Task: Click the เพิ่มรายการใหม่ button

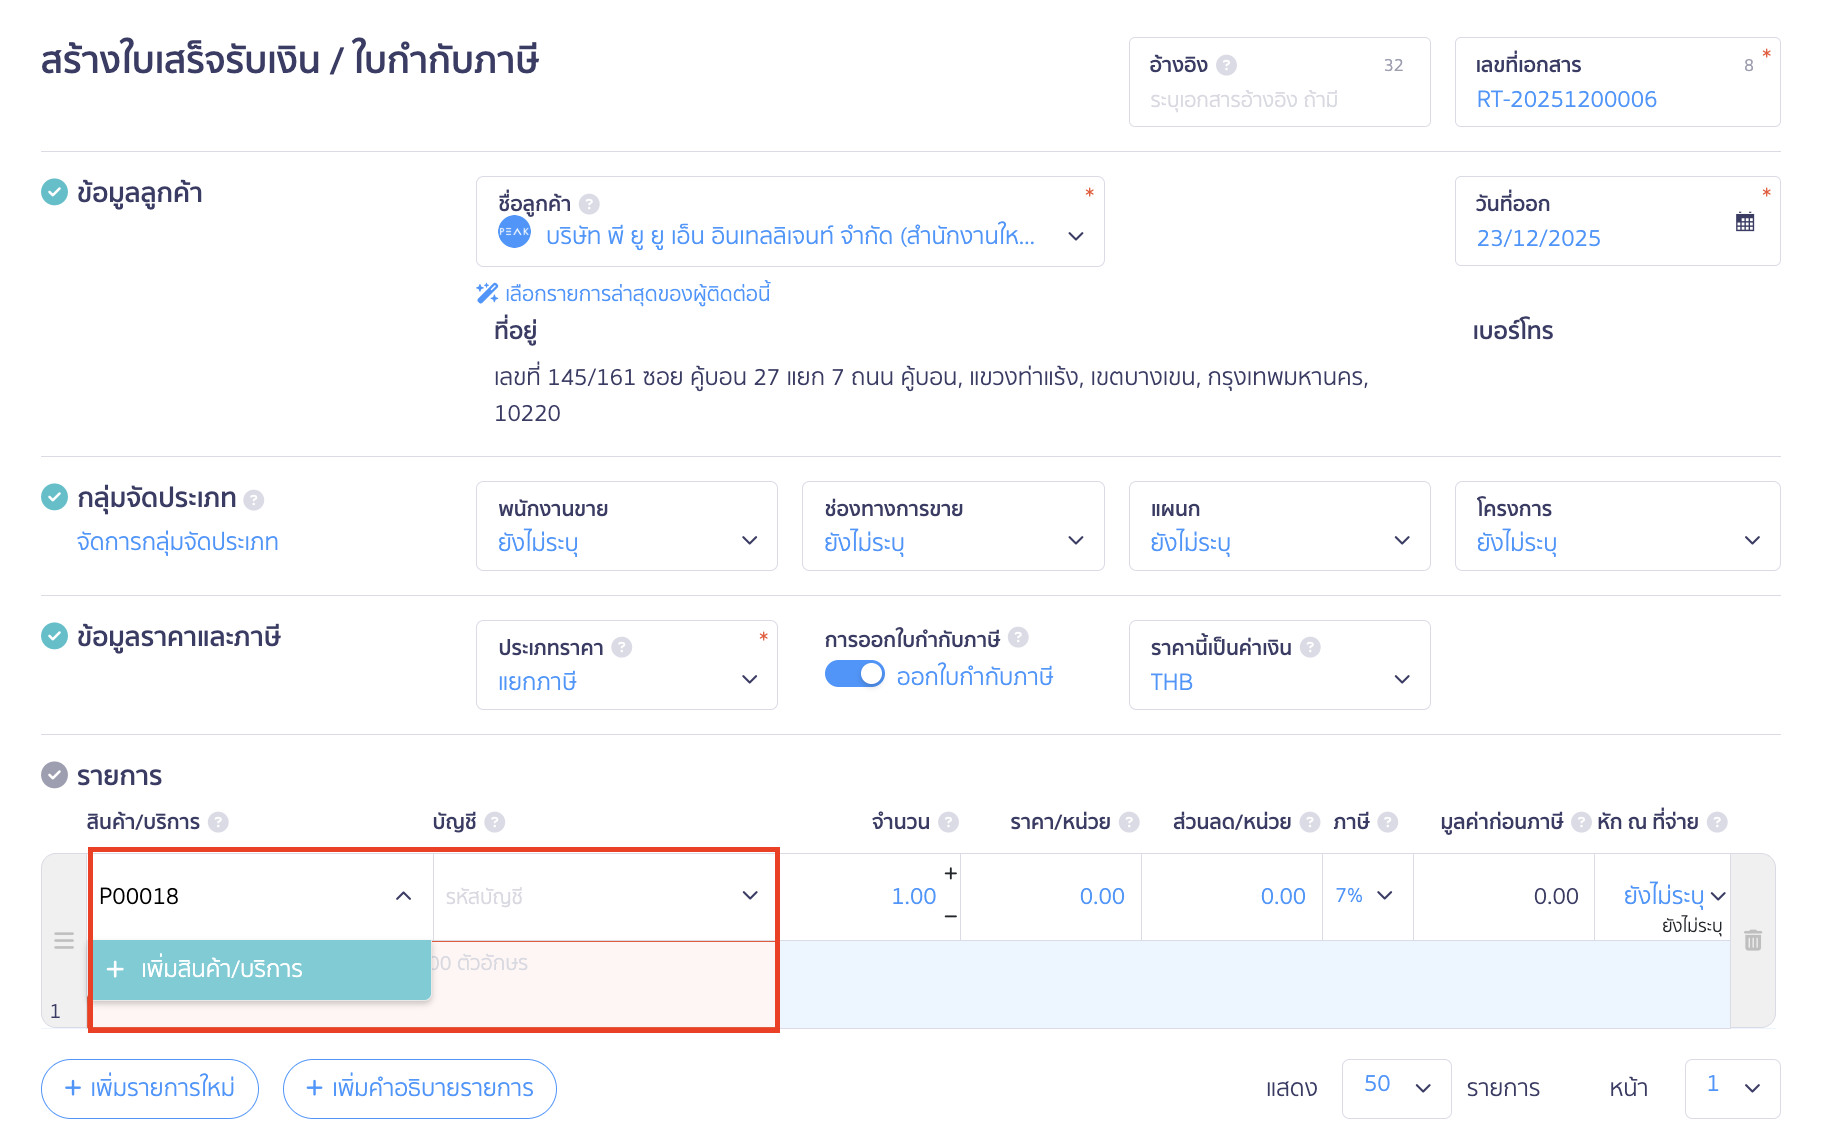Action: (150, 1088)
